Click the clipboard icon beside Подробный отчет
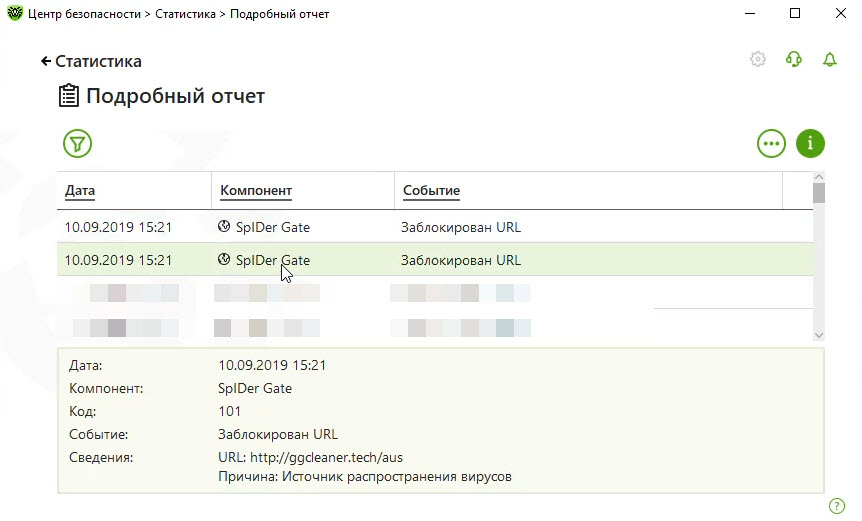This screenshot has width=862, height=521. (69, 96)
